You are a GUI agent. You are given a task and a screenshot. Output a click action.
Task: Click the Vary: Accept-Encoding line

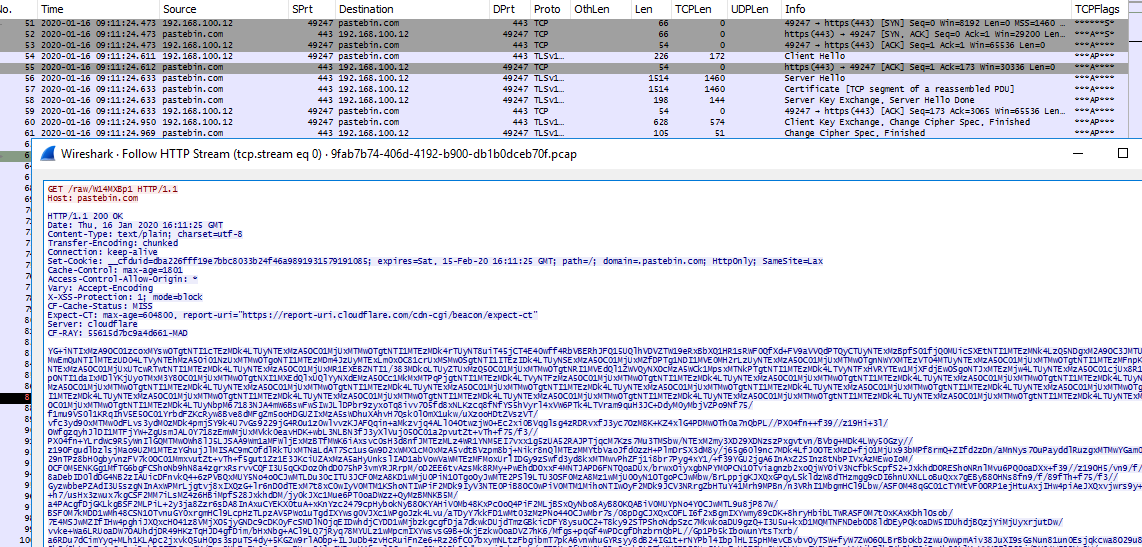coord(101,288)
